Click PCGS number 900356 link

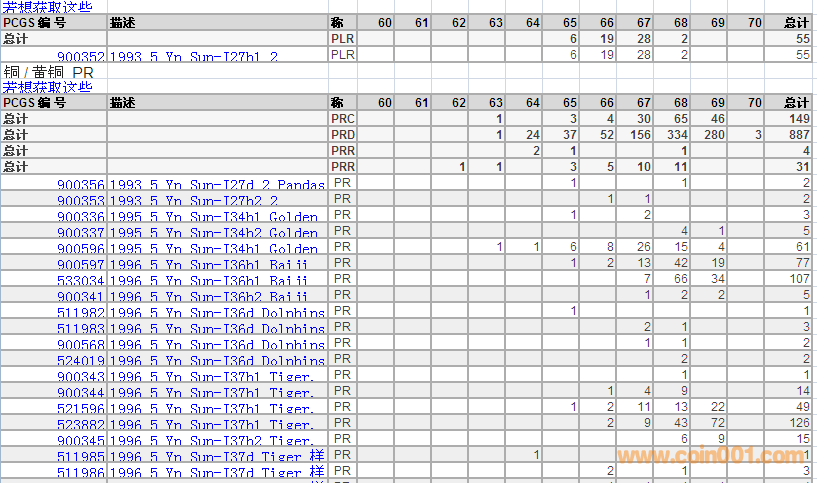click(80, 184)
